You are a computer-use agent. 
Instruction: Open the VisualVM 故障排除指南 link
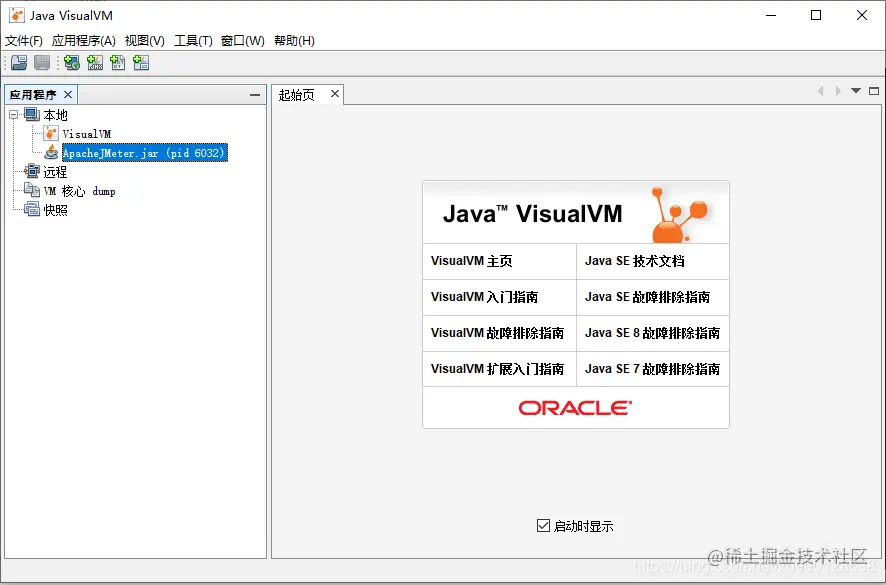point(499,333)
